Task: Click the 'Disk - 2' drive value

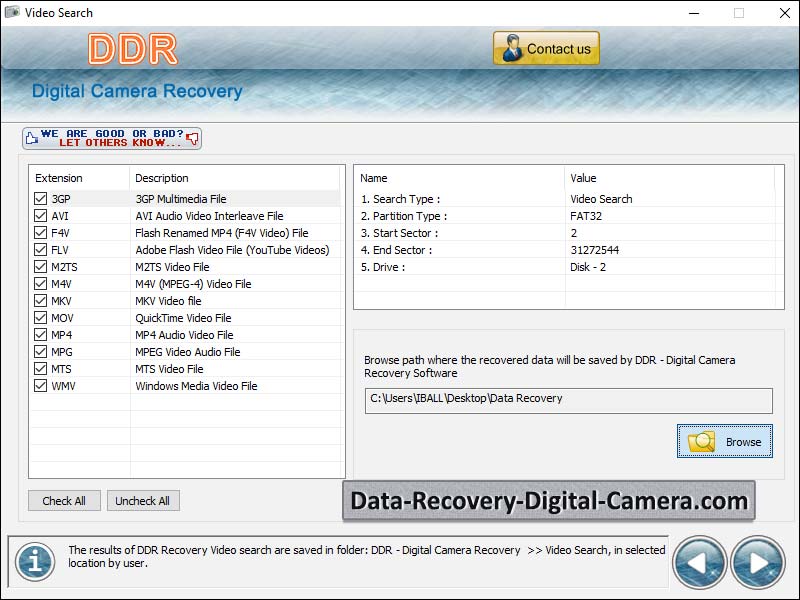Action: click(588, 267)
